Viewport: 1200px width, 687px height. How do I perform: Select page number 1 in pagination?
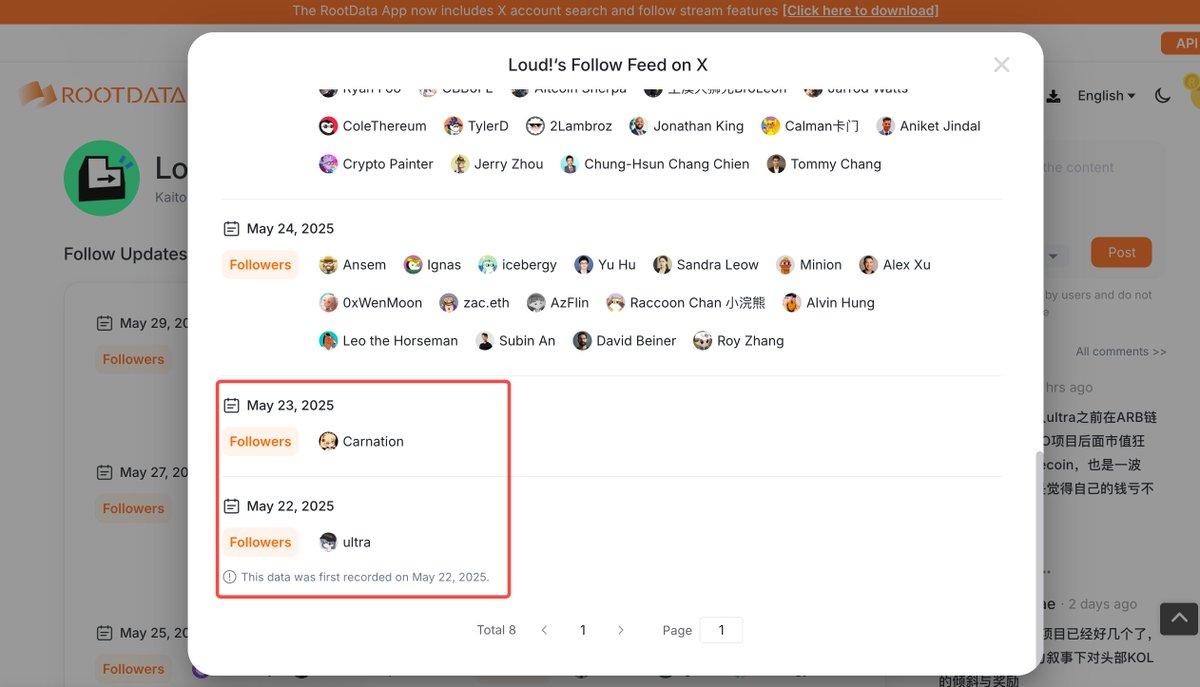[583, 630]
